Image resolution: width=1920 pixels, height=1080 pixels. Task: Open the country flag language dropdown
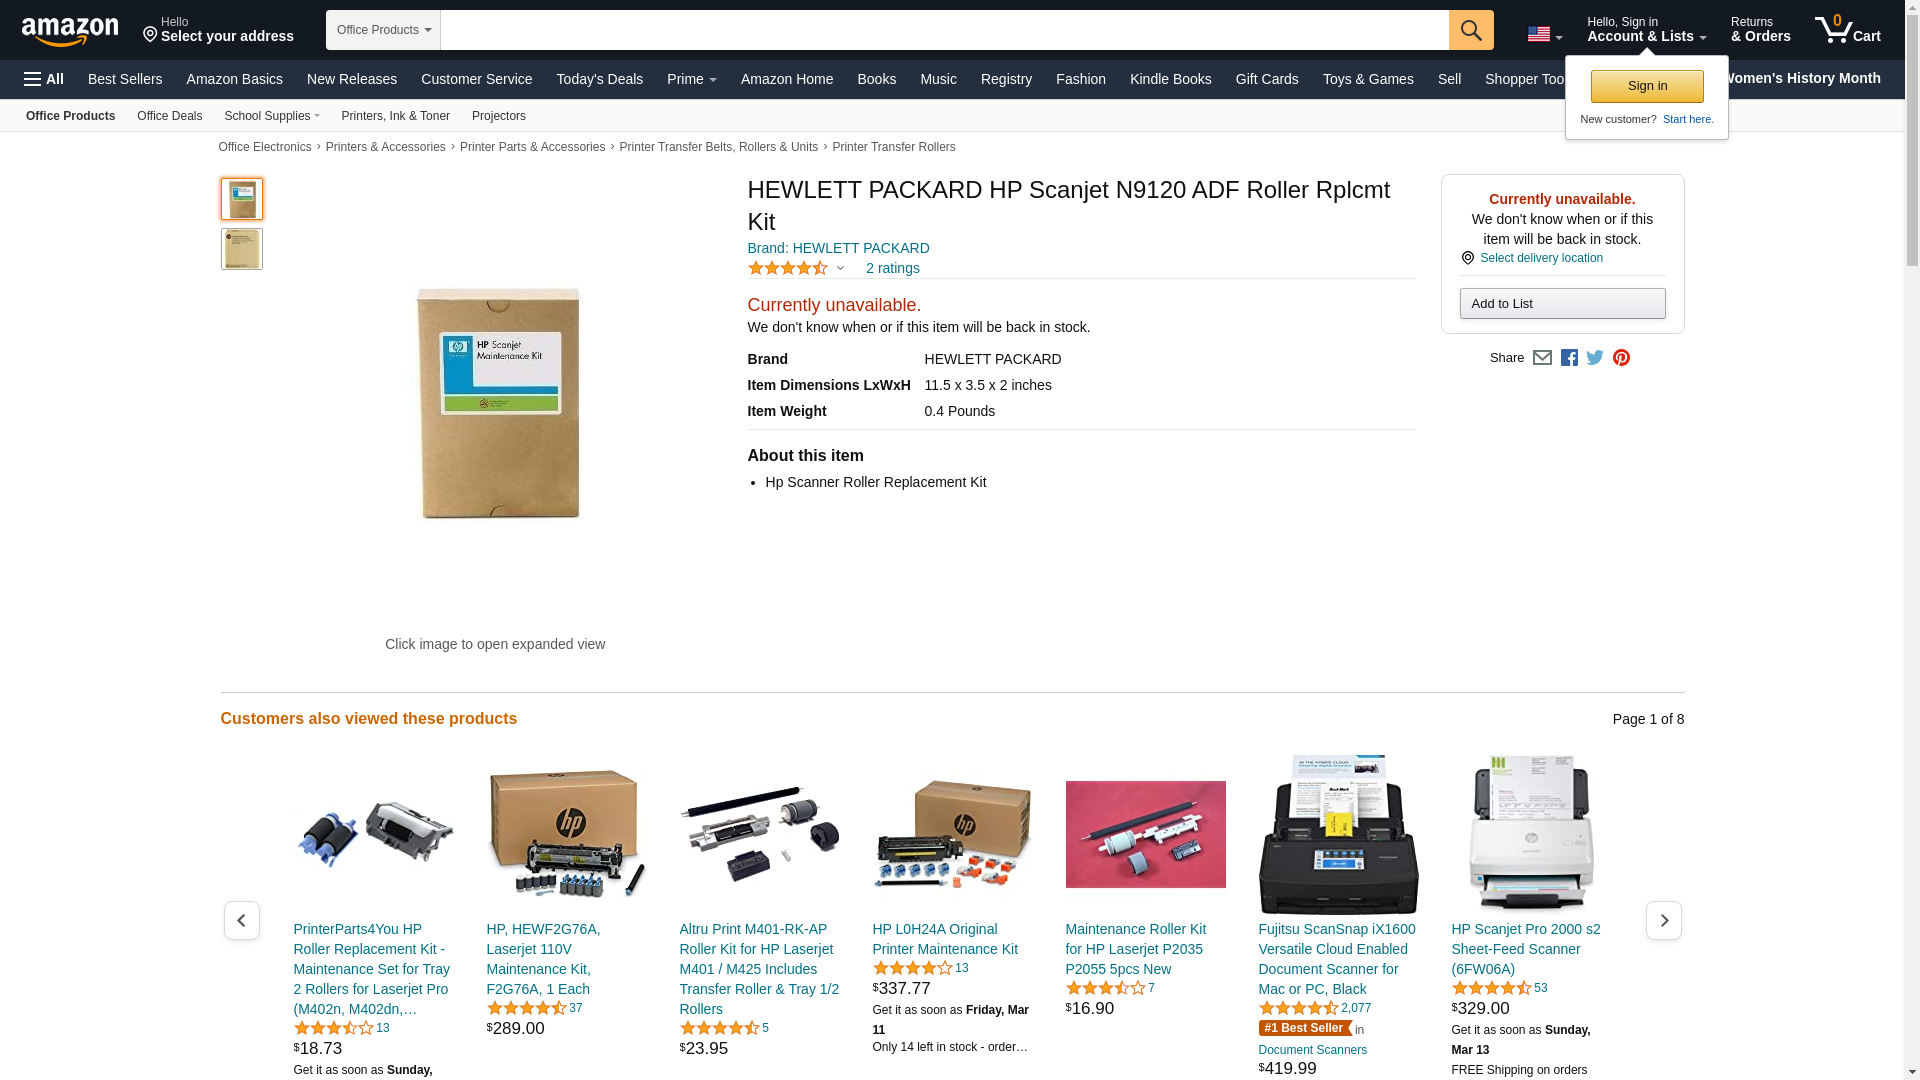point(1544,34)
